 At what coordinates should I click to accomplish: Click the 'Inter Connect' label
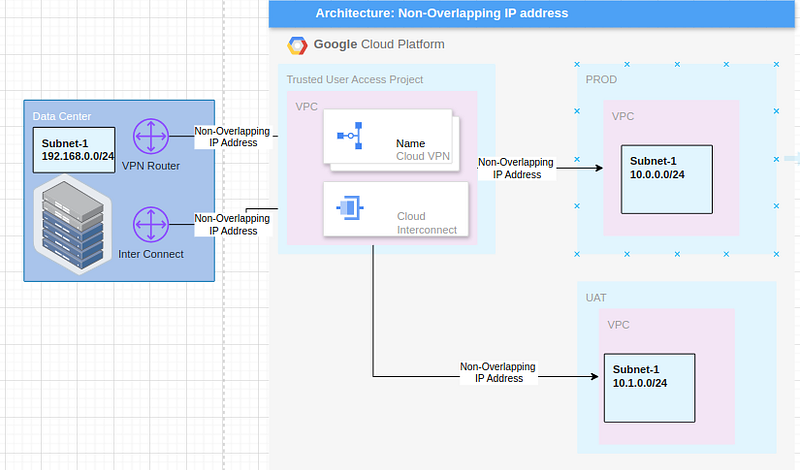151,254
